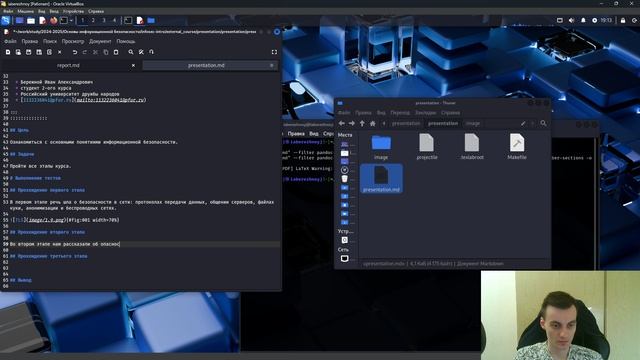Open Mousepad Документ menu

click(100, 42)
